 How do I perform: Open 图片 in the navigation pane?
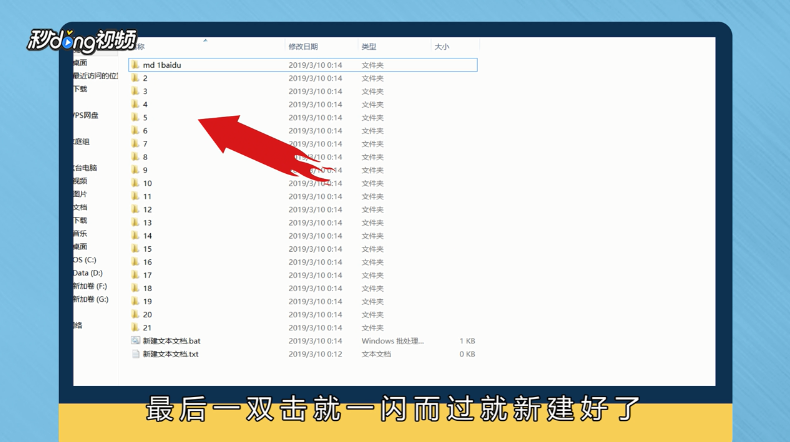81,194
